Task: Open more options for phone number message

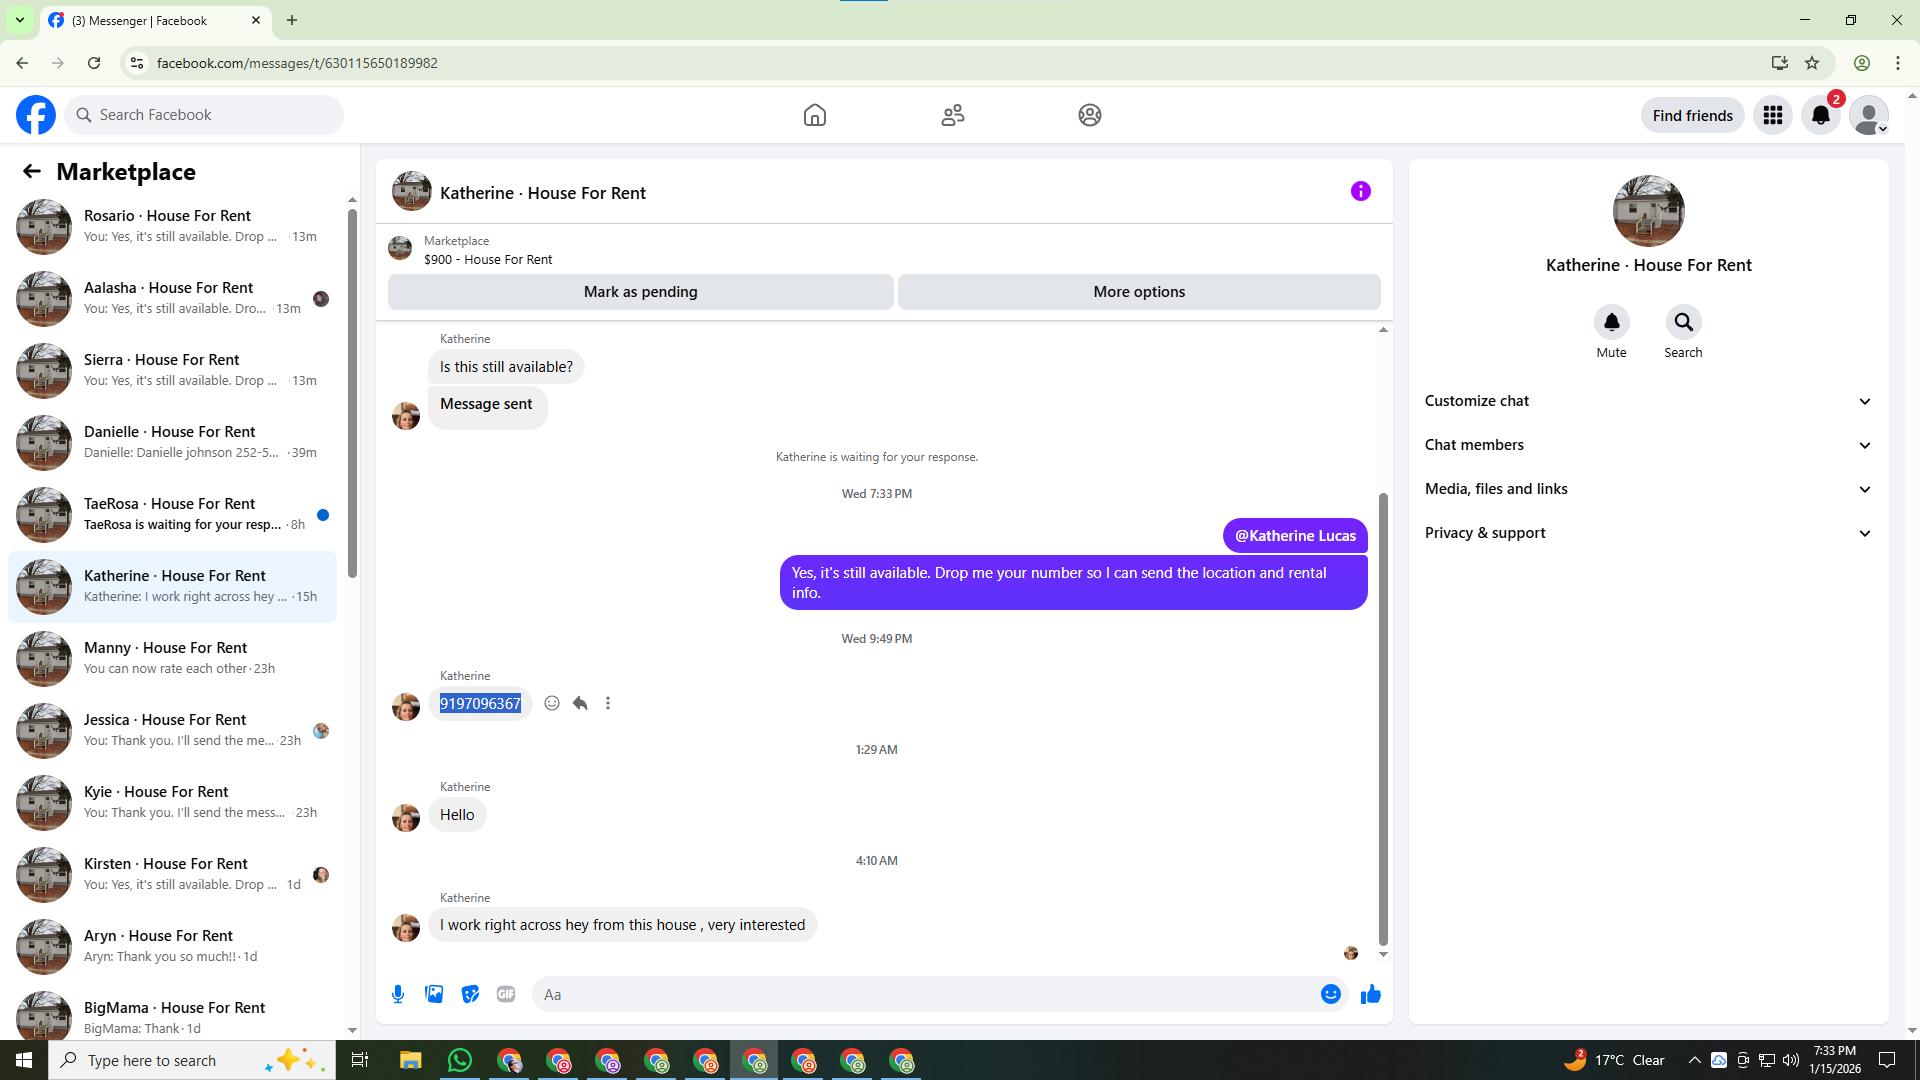Action: coord(608,703)
